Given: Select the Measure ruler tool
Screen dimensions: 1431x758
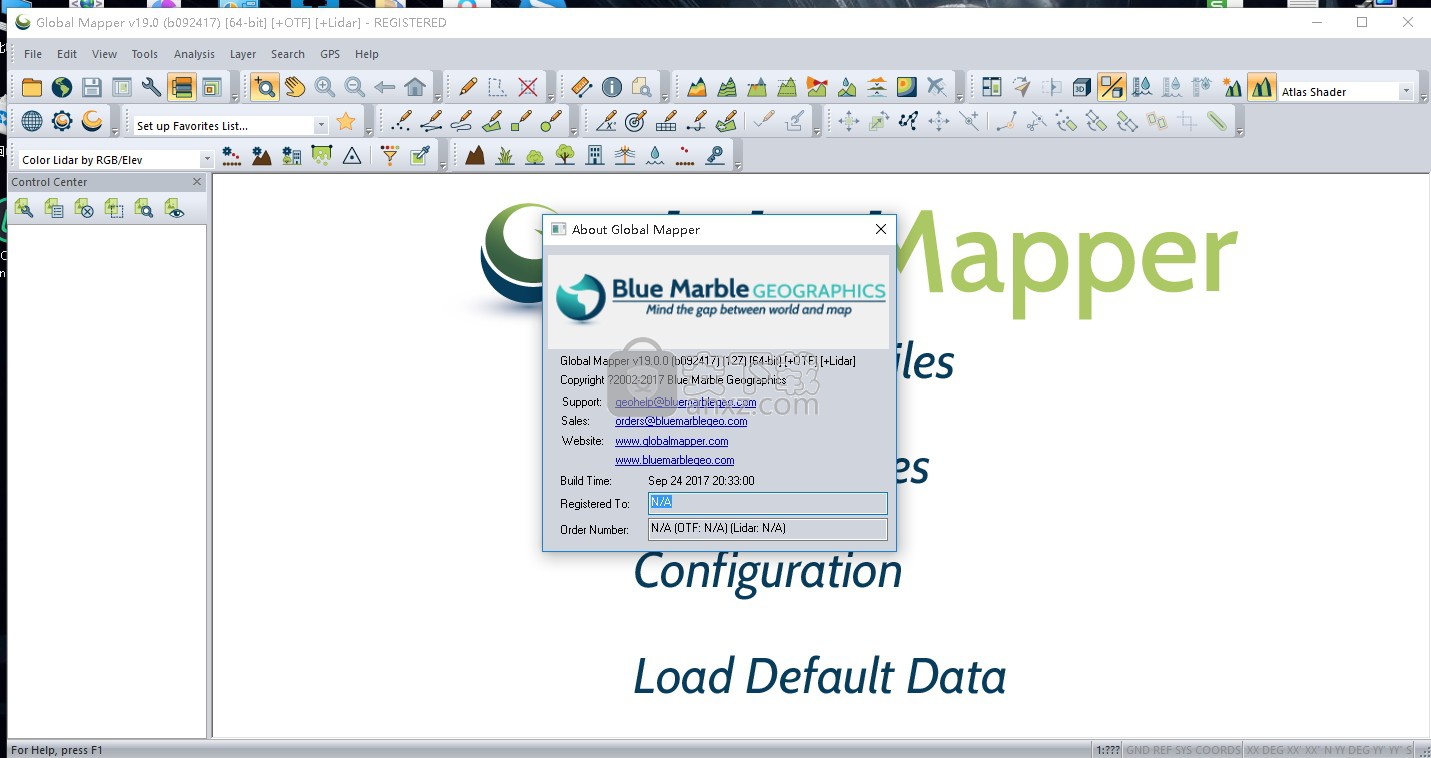Looking at the screenshot, I should coord(582,88).
